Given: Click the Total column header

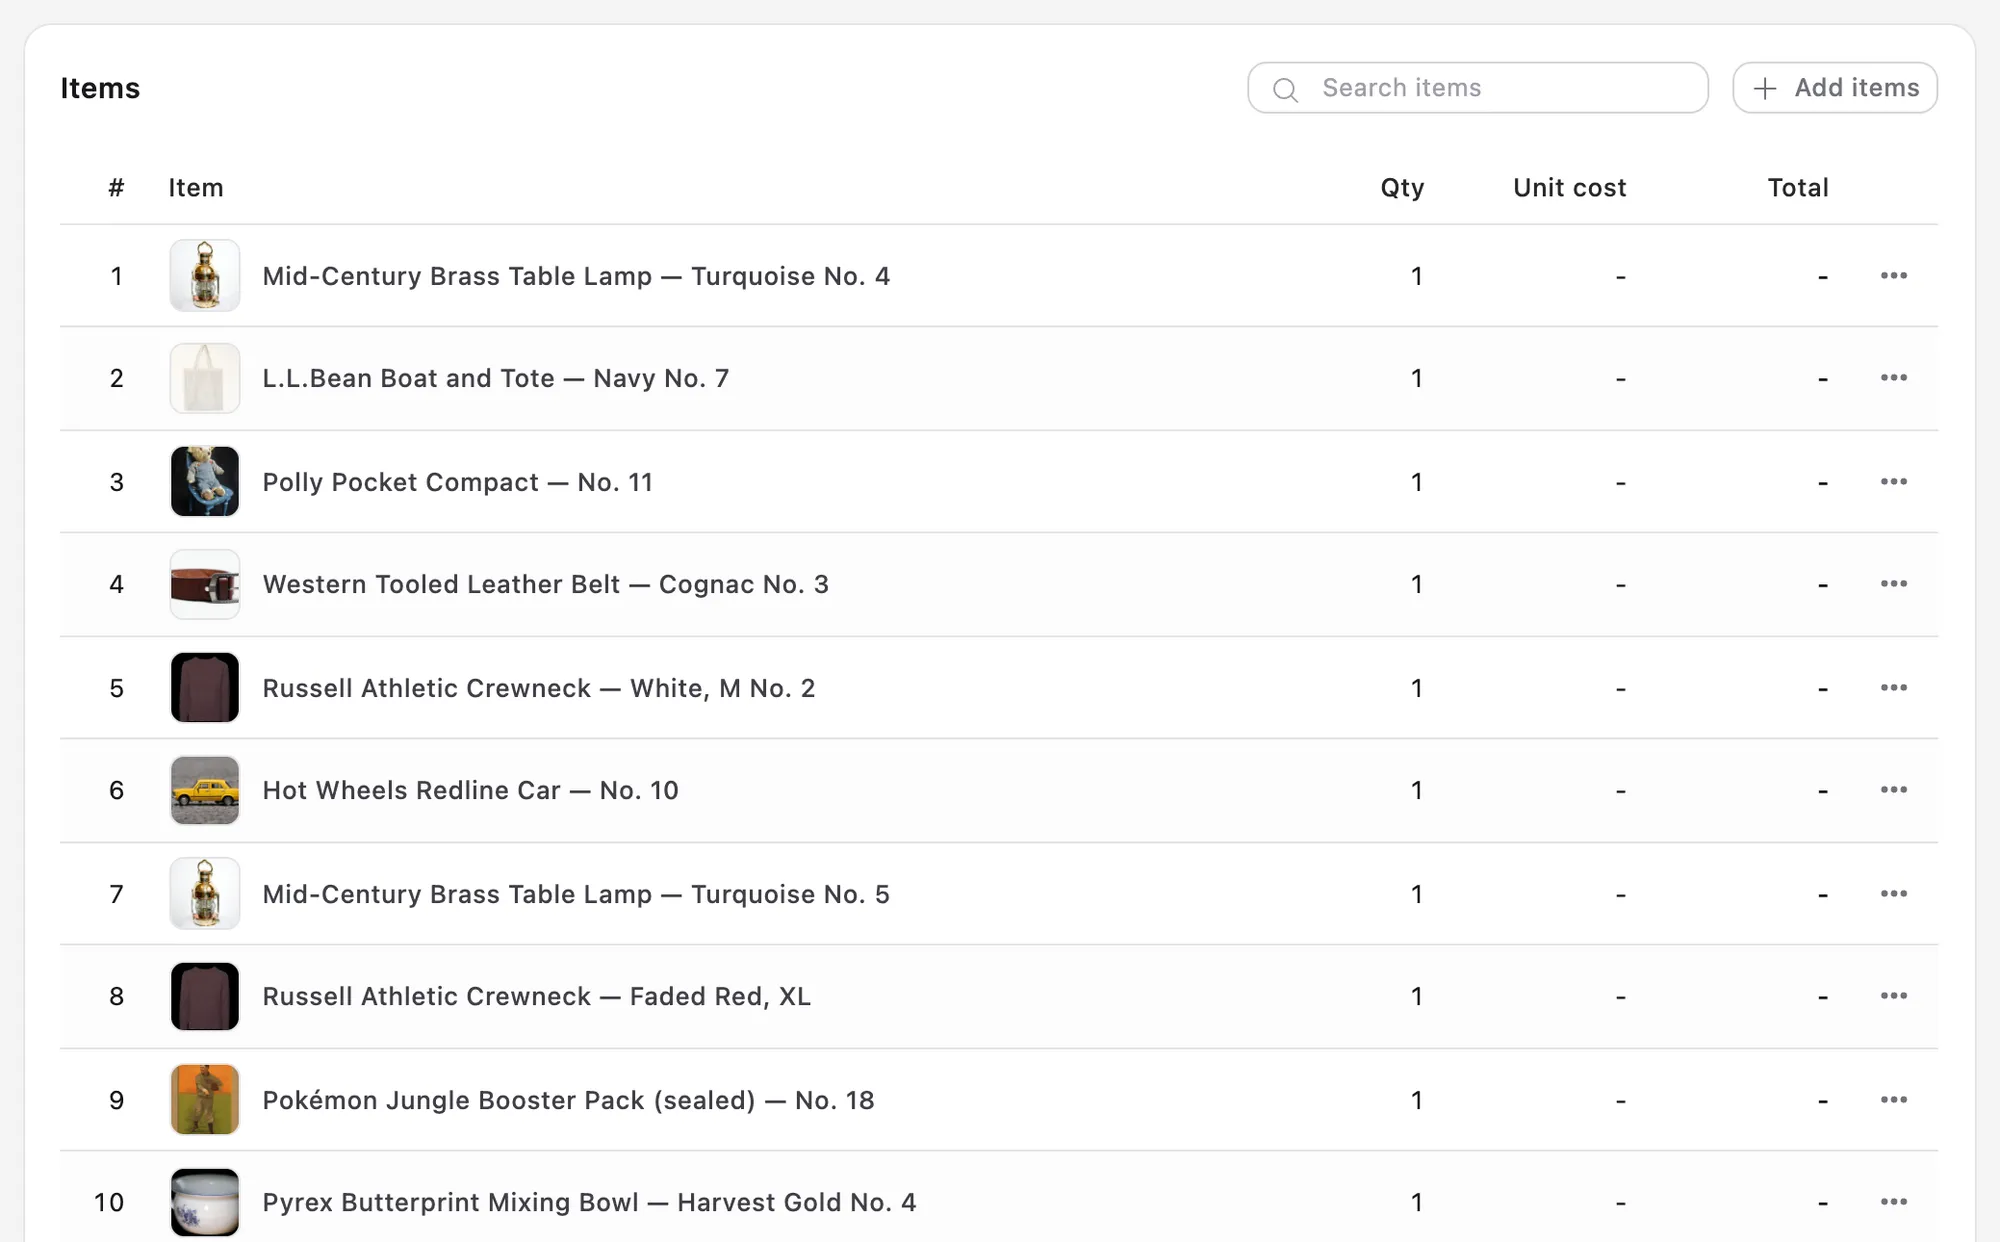Looking at the screenshot, I should (1798, 188).
